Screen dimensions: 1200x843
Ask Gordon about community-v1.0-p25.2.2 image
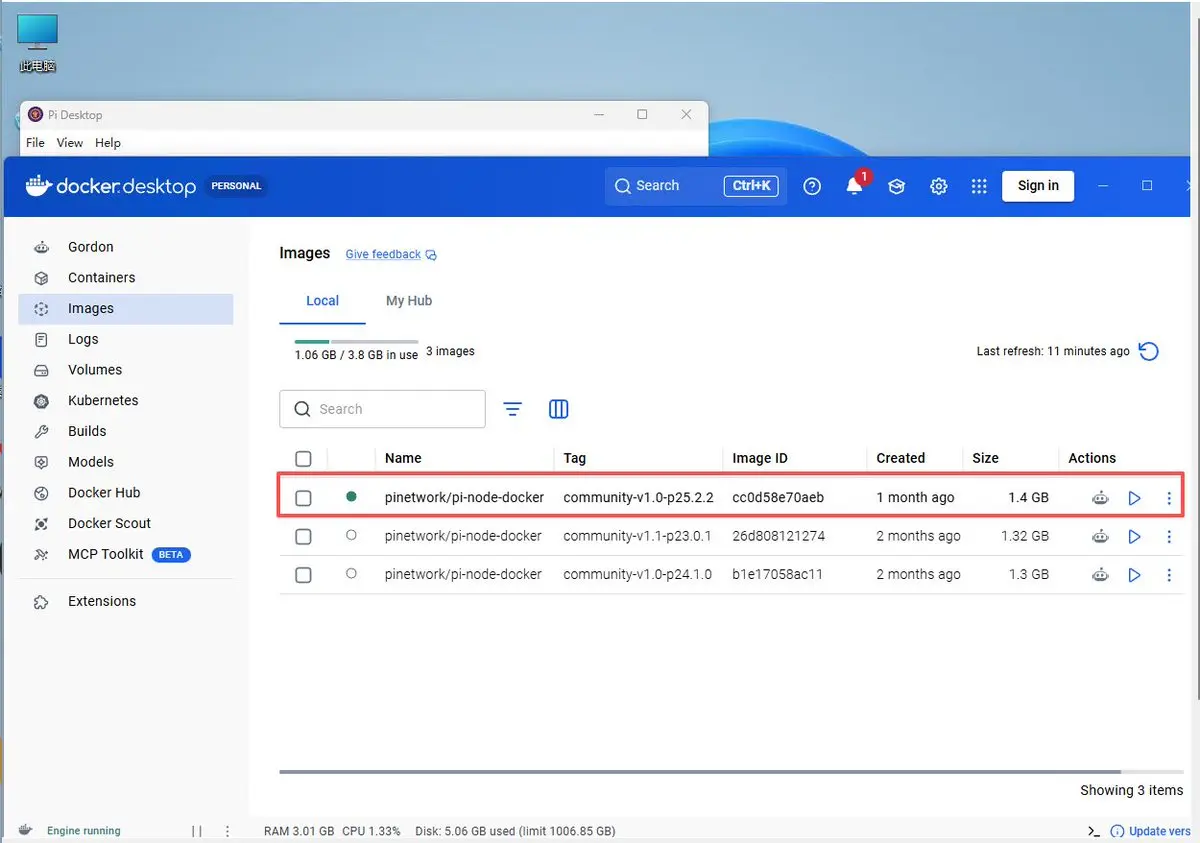(1100, 498)
